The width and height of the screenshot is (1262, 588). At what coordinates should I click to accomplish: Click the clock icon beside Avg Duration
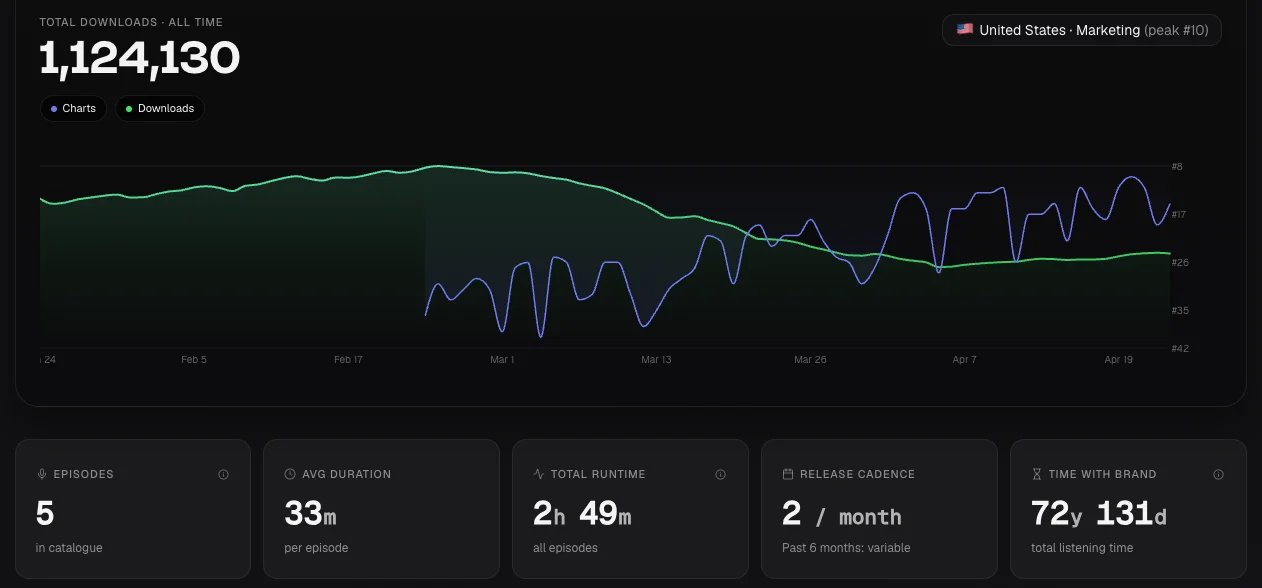pyautogui.click(x=290, y=474)
